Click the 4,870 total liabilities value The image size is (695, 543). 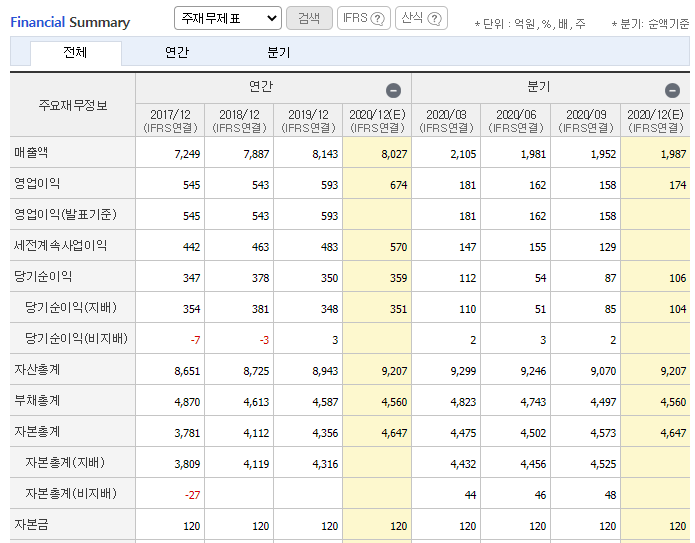[187, 402]
